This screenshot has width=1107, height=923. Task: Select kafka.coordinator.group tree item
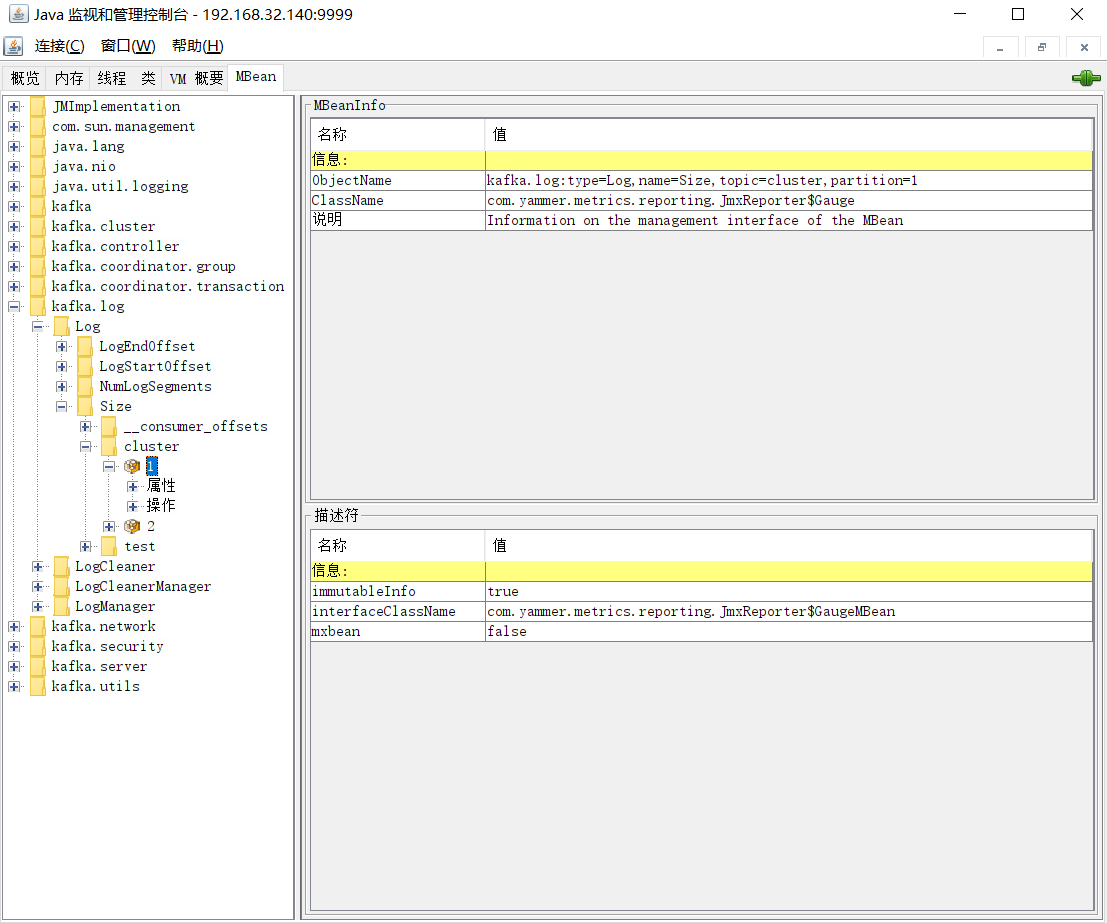click(143, 266)
